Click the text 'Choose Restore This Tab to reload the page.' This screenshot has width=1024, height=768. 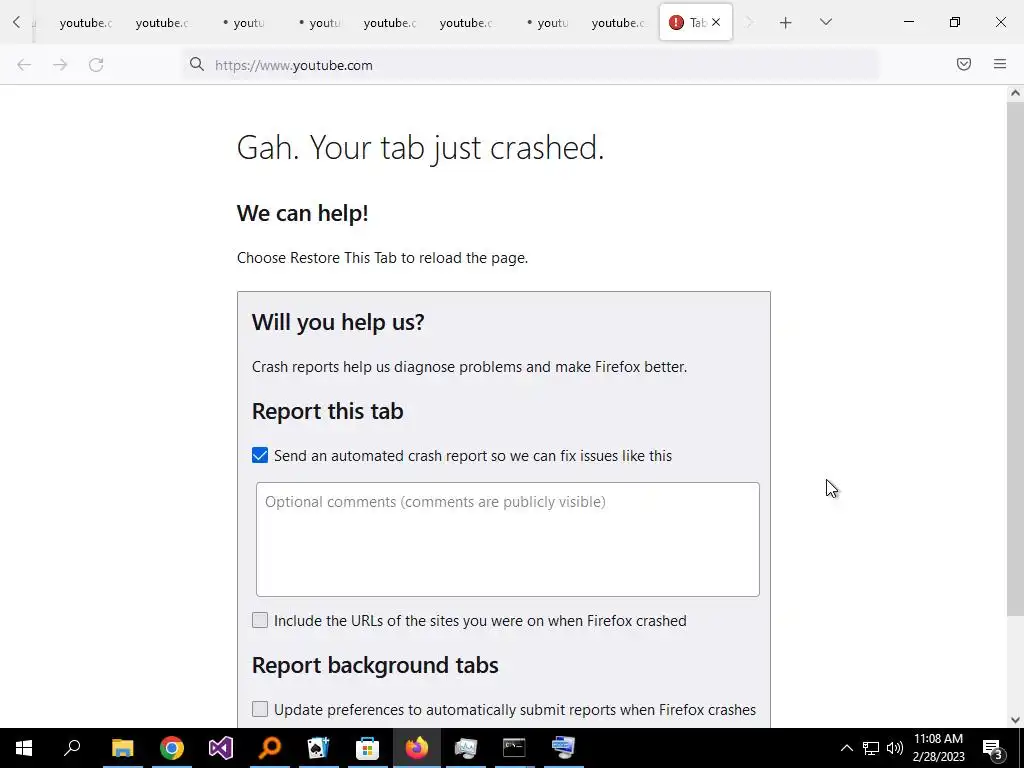coord(382,258)
